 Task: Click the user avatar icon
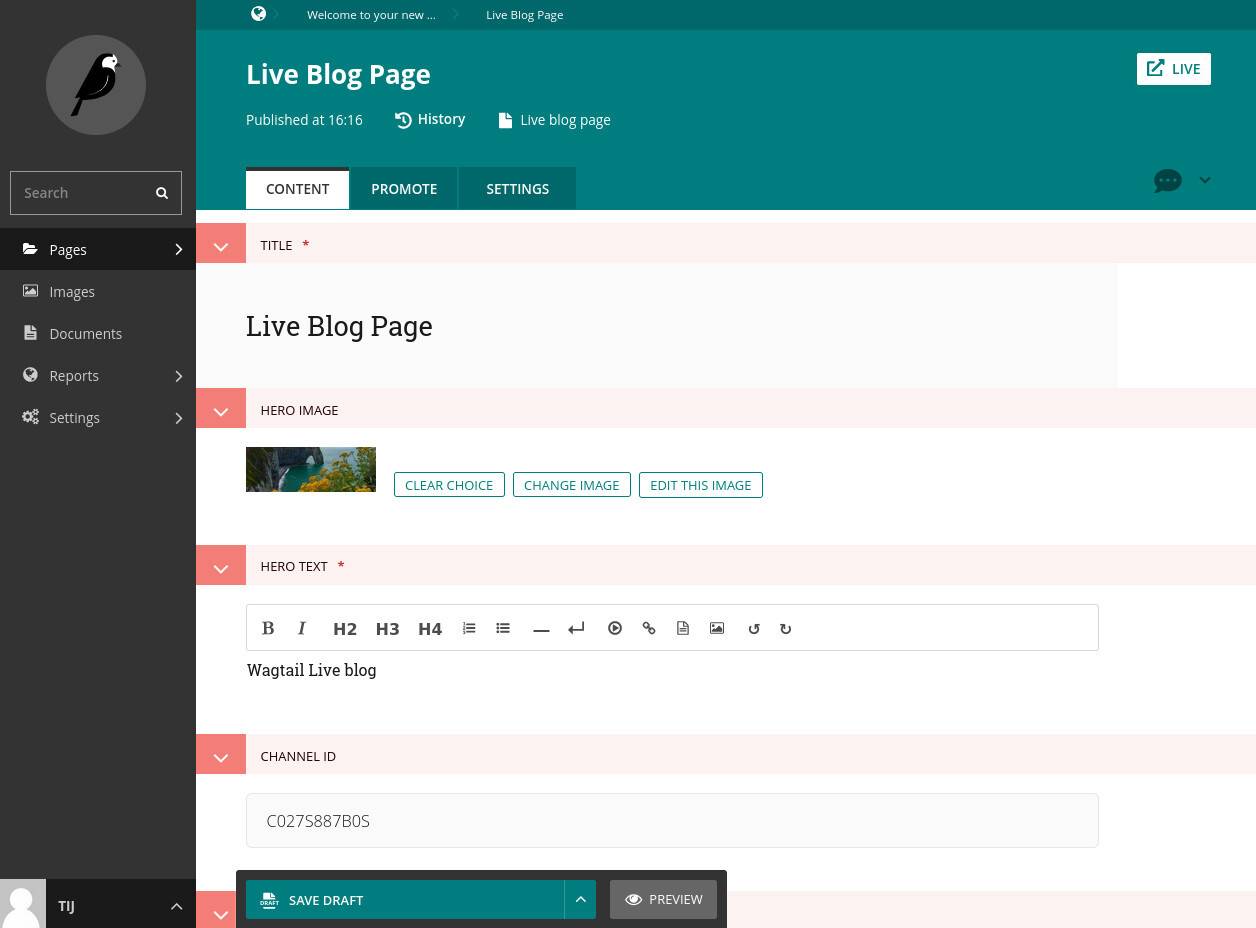click(x=22, y=904)
